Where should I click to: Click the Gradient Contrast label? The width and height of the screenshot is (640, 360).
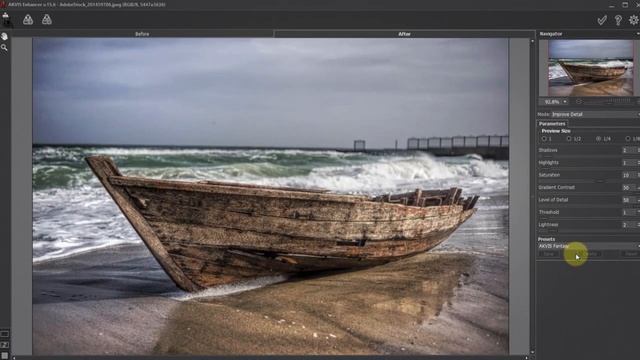point(556,187)
